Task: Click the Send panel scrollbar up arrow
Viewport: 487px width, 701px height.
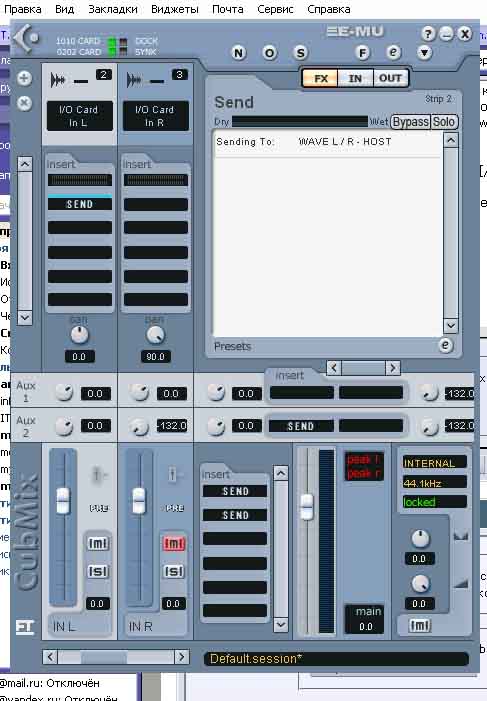Action: [450, 140]
